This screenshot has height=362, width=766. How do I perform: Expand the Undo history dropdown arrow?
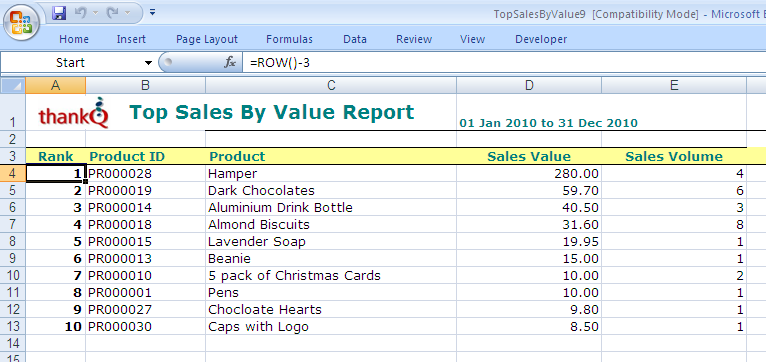(95, 12)
